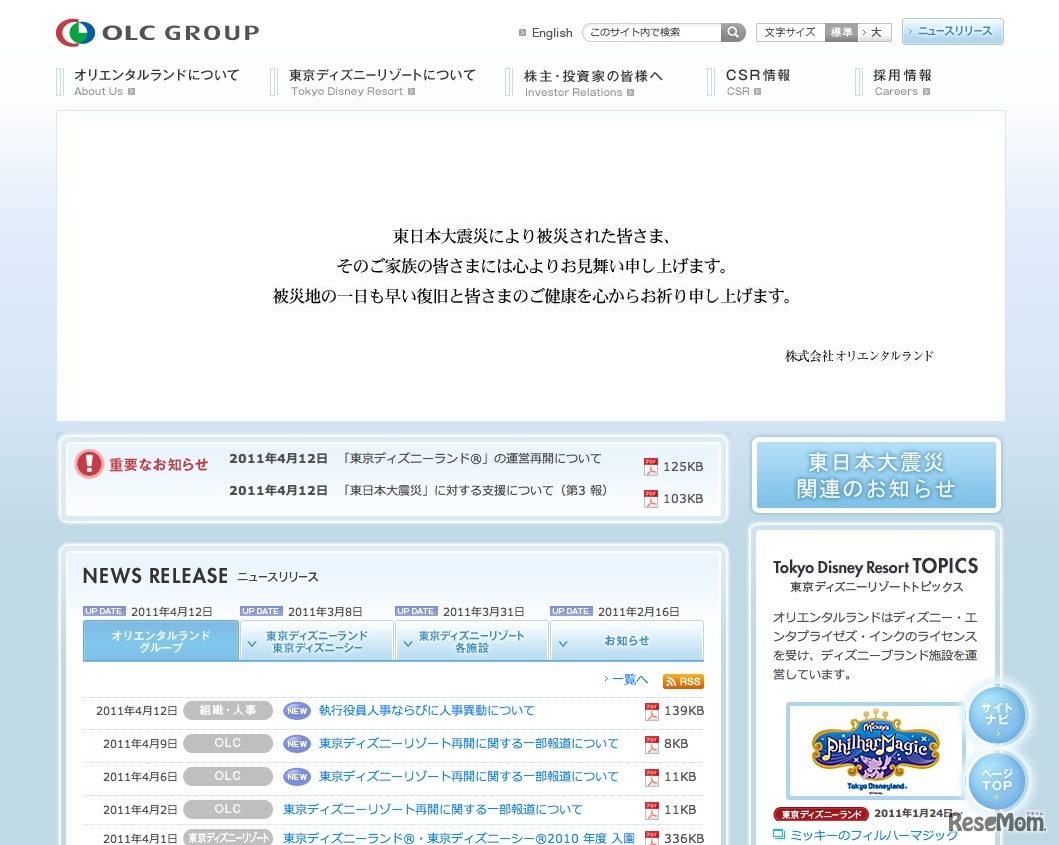
Task: Open PDF icon for 125KB file
Action: coord(650,467)
